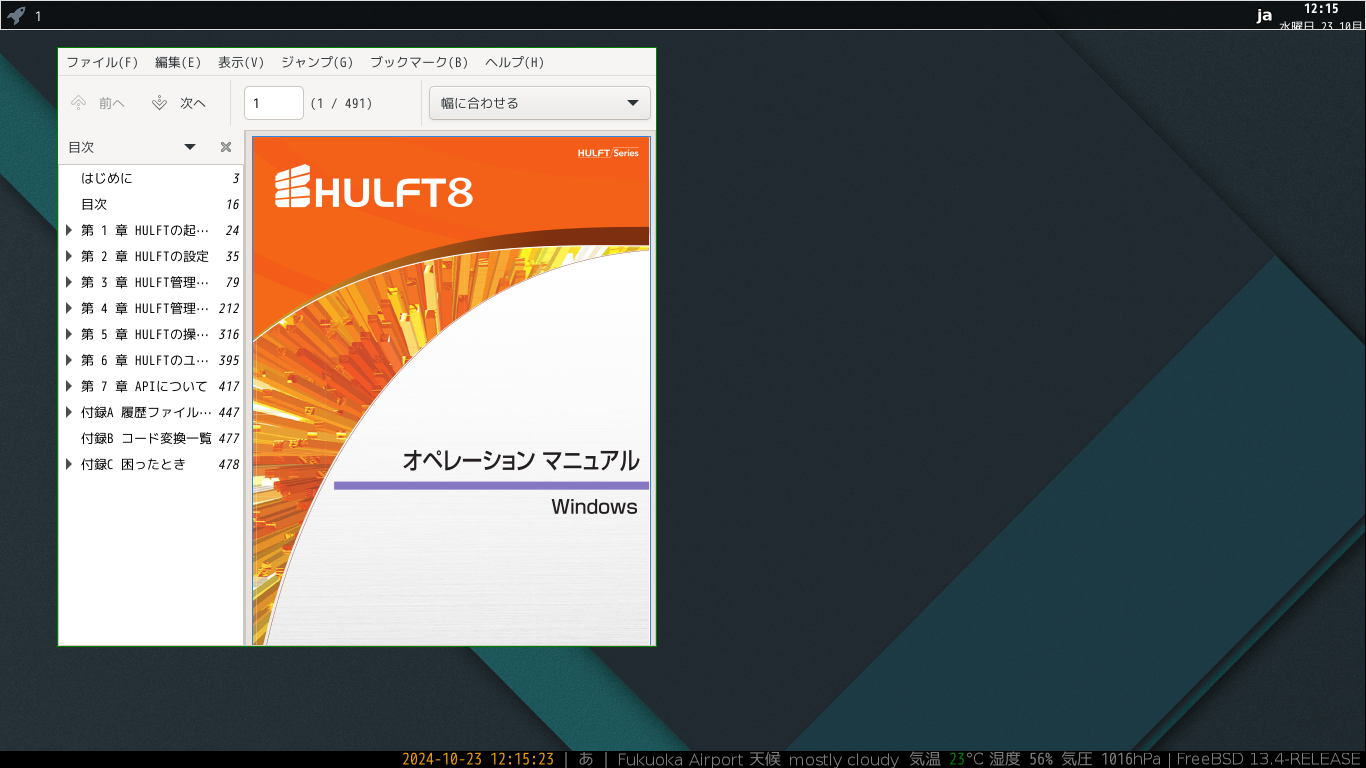1366x768 pixels.
Task: Open the 目次 side pane selector dropdown
Action: point(190,147)
